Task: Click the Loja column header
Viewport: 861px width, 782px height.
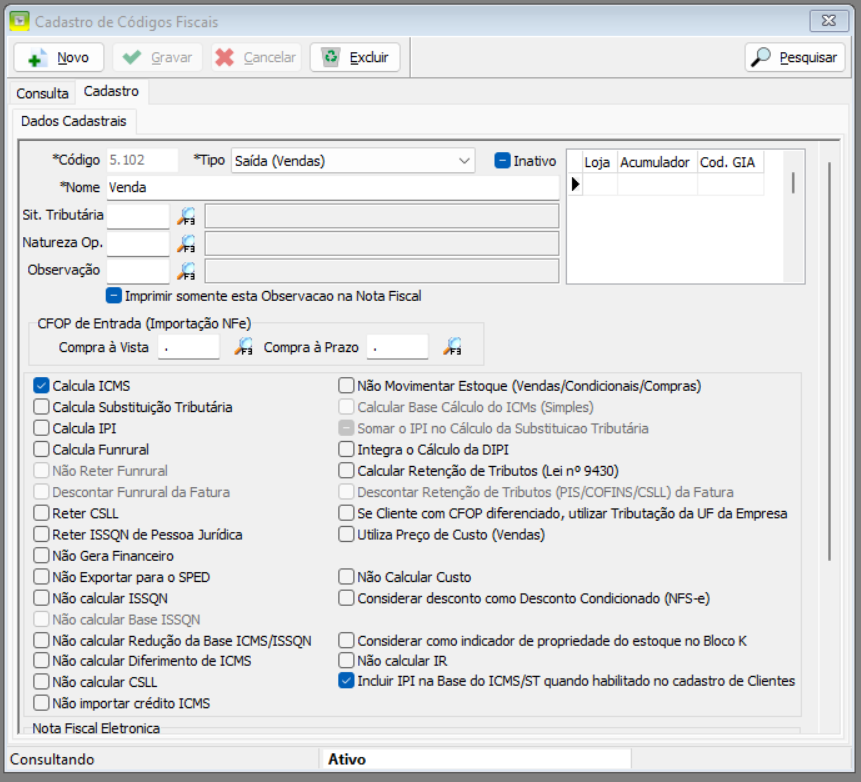Action: (597, 163)
